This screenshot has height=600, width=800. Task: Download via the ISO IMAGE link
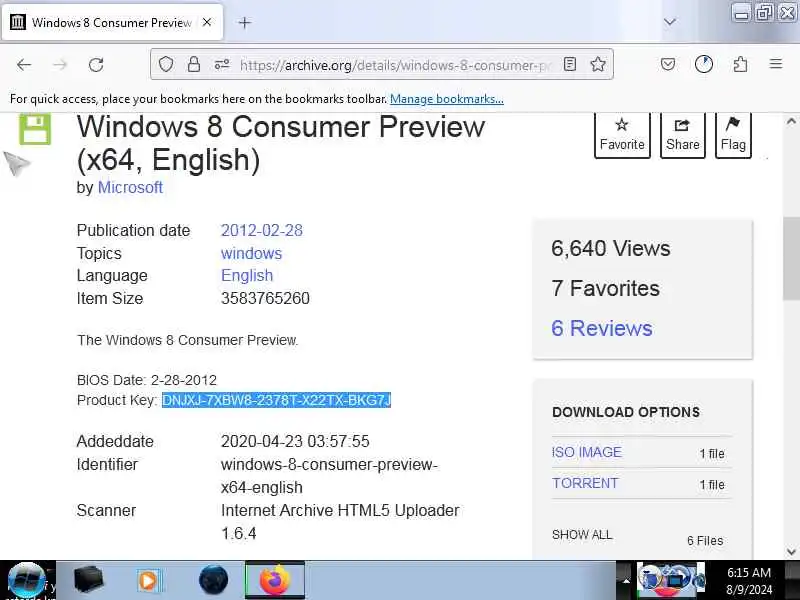click(587, 452)
